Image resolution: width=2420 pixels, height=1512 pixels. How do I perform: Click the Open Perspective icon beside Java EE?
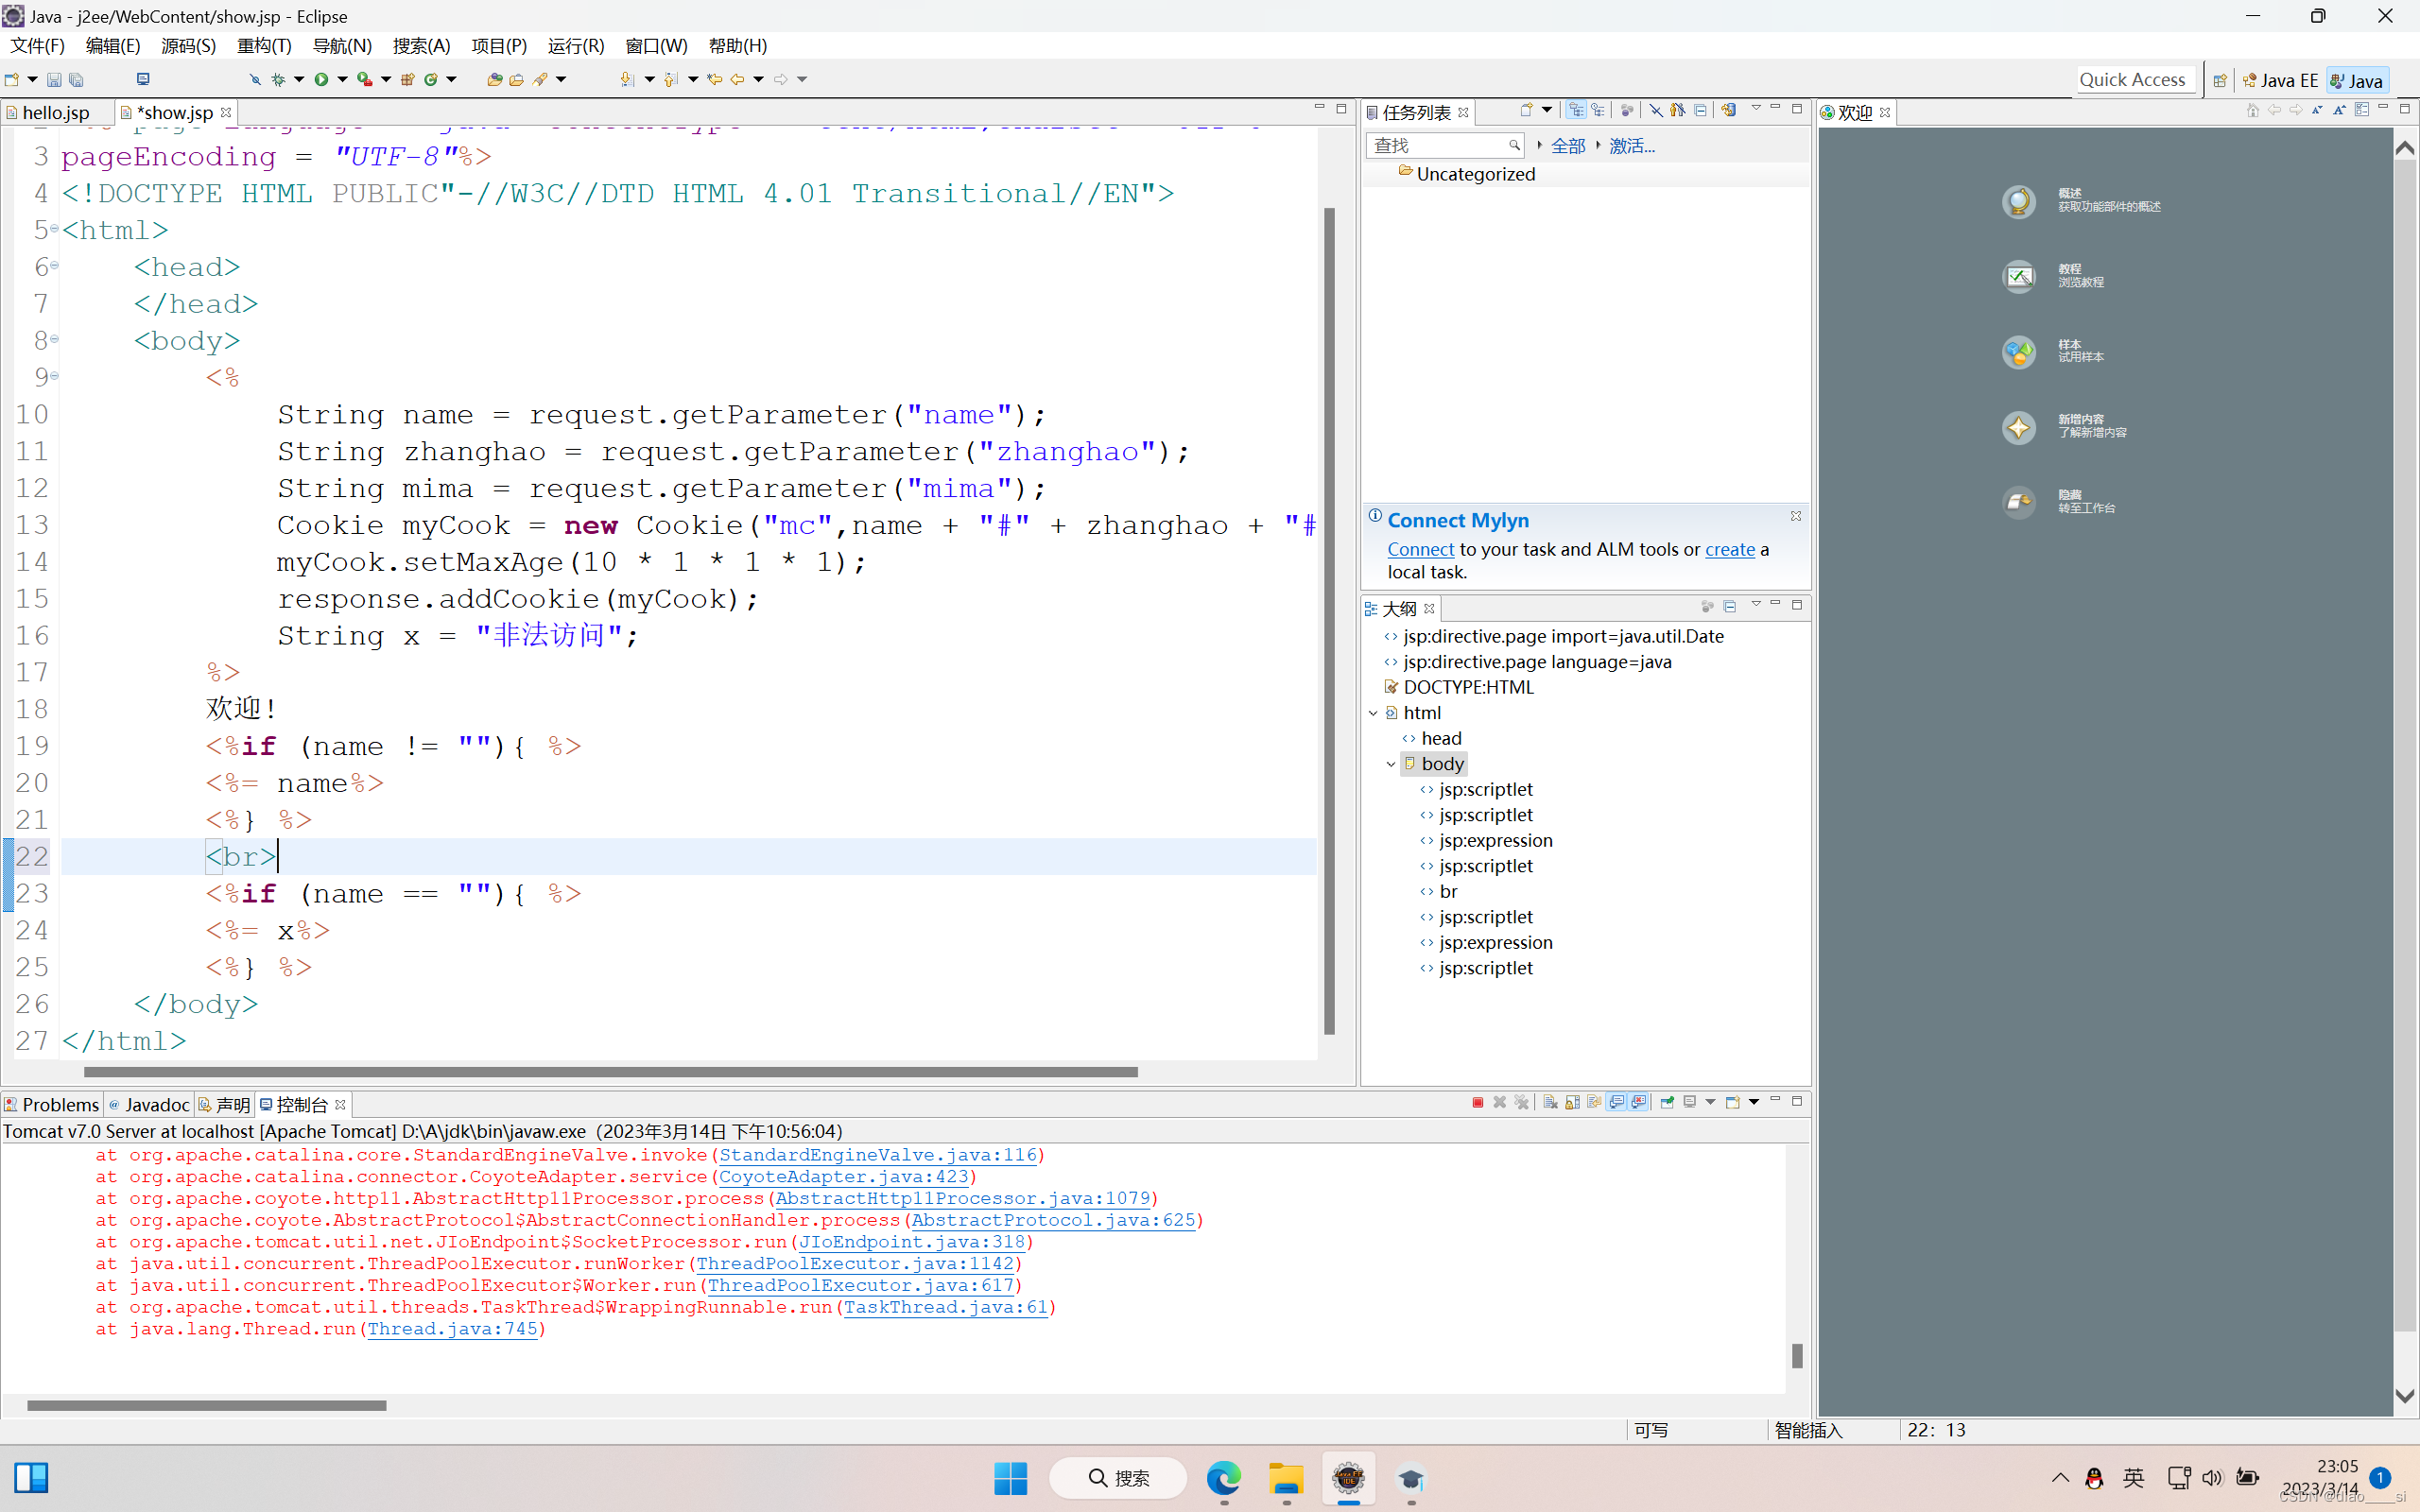2220,81
